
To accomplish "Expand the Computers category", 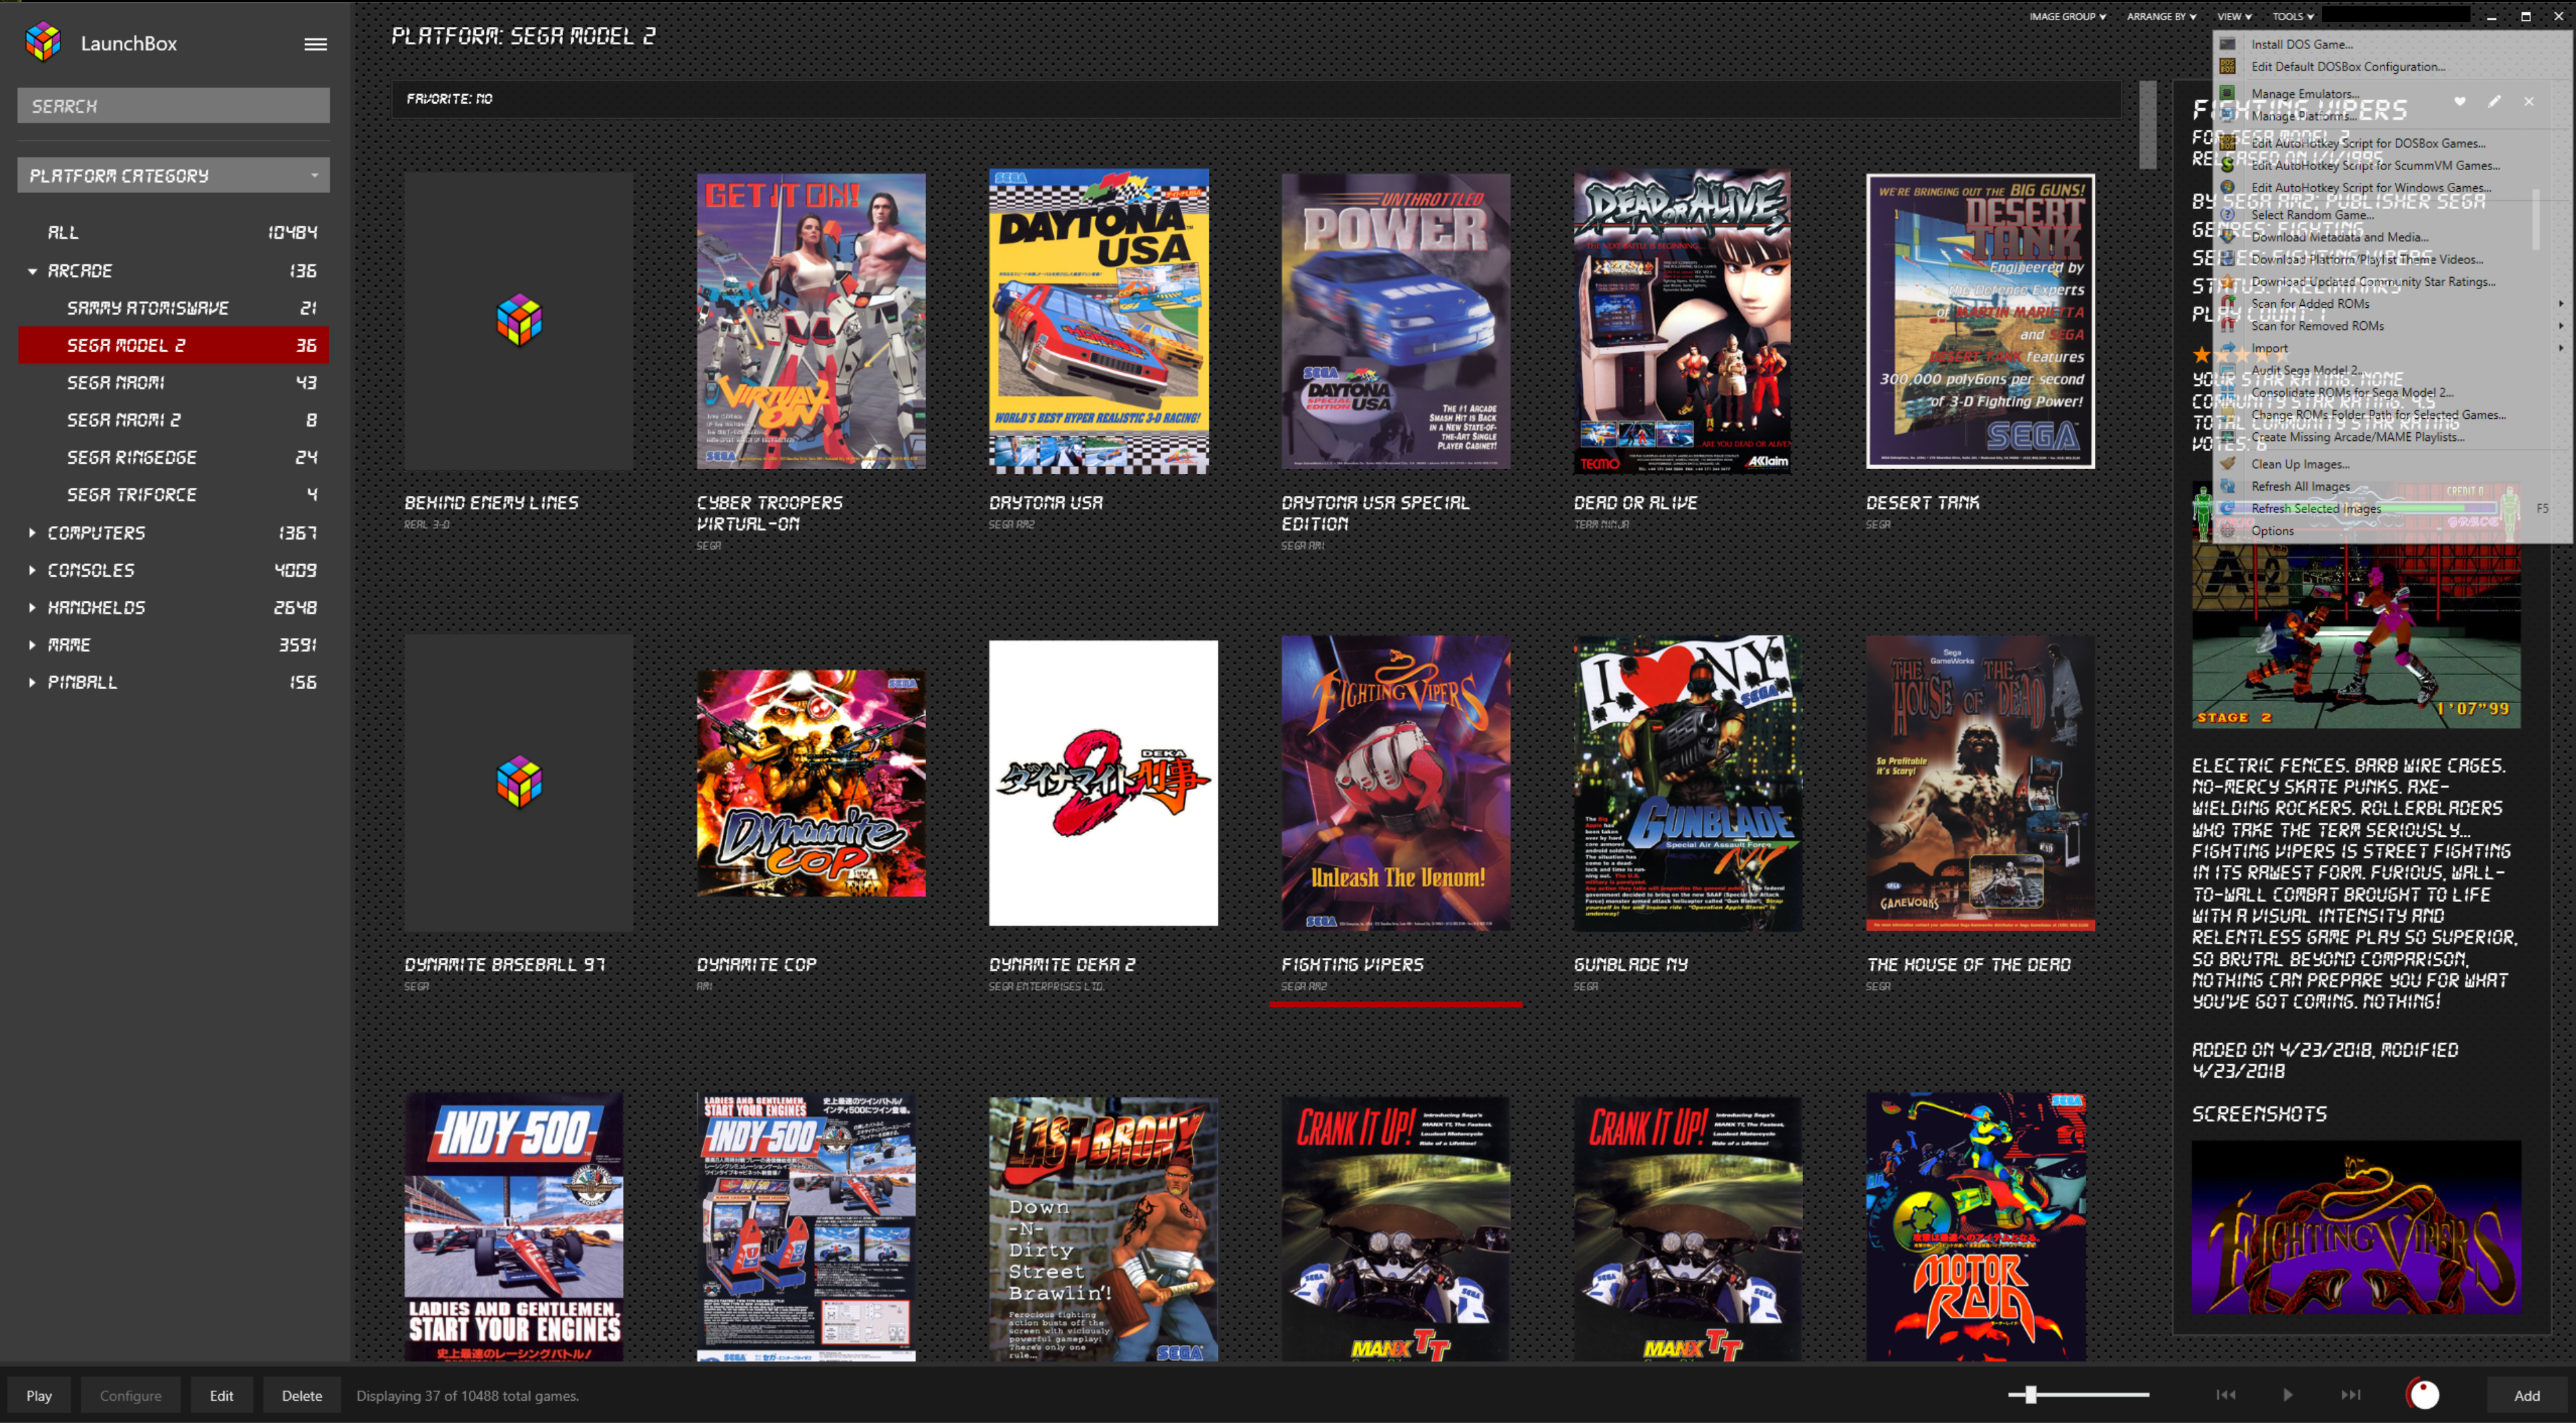I will (32, 533).
